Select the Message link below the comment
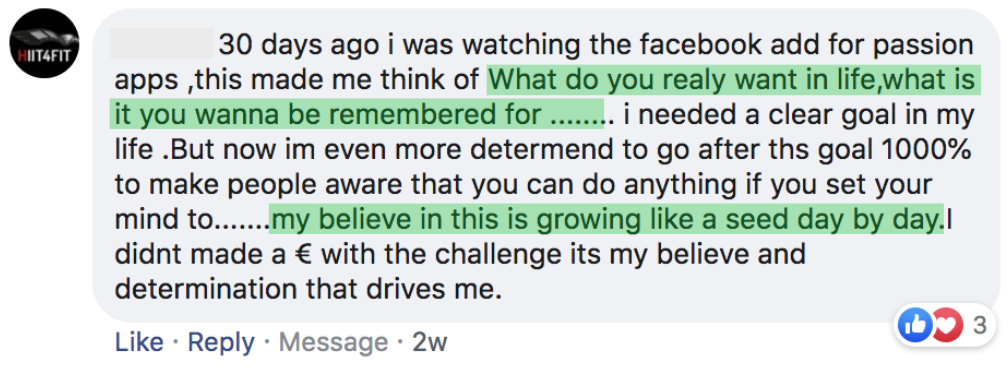1008x374 pixels. pyautogui.click(x=333, y=343)
